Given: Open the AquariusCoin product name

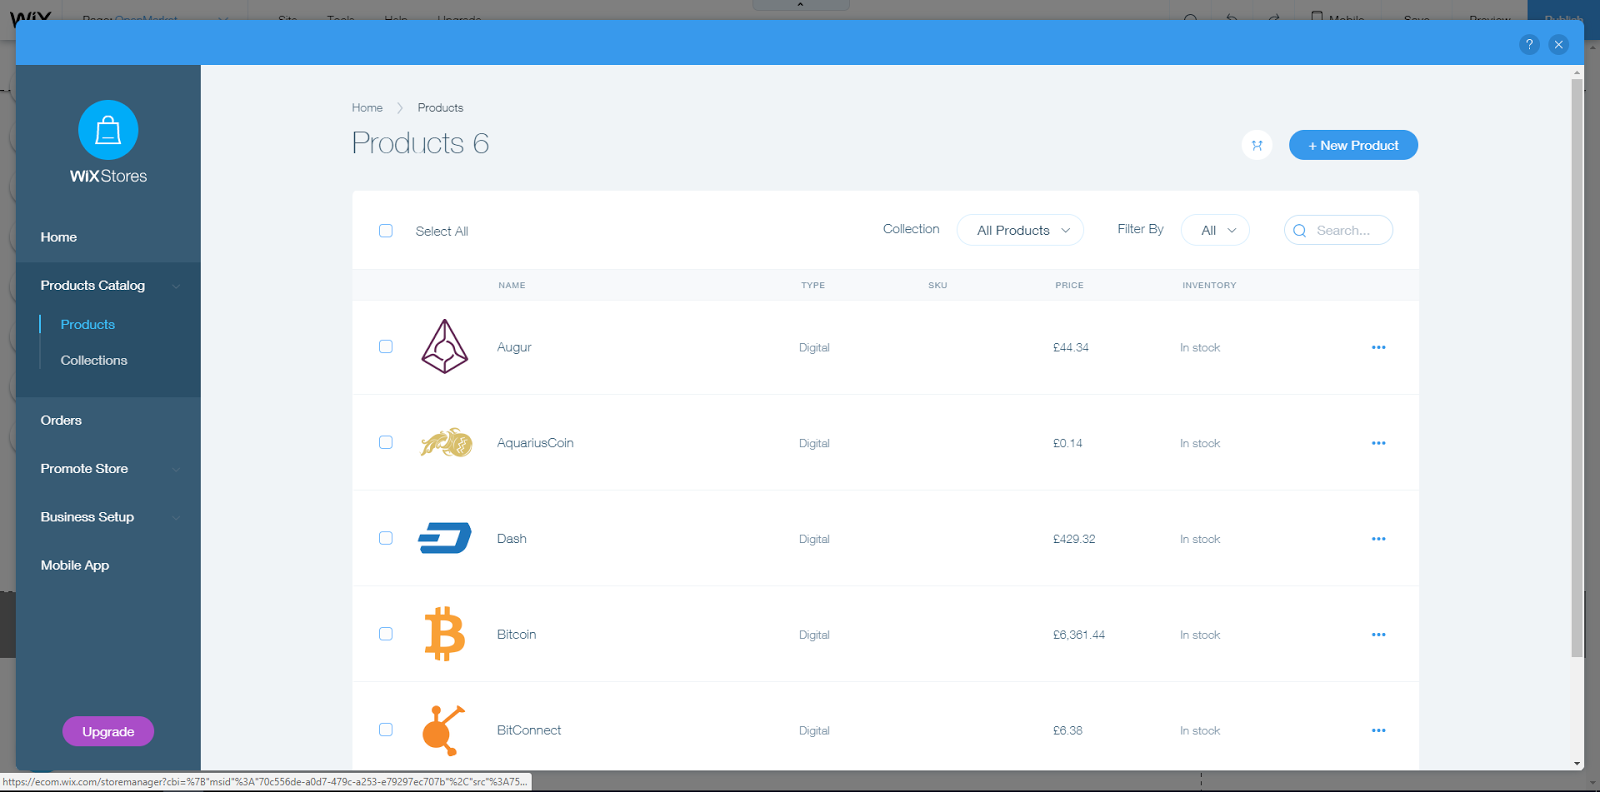Looking at the screenshot, I should [x=535, y=443].
